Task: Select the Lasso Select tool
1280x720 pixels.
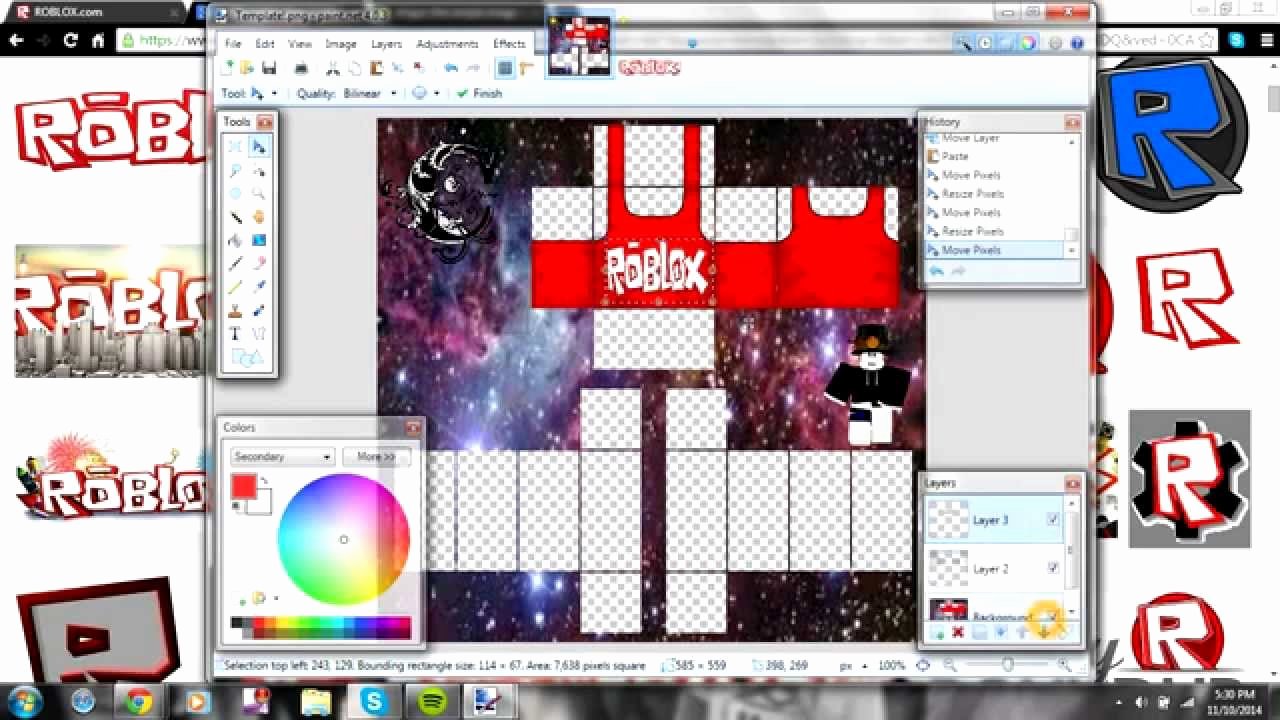Action: [235, 170]
